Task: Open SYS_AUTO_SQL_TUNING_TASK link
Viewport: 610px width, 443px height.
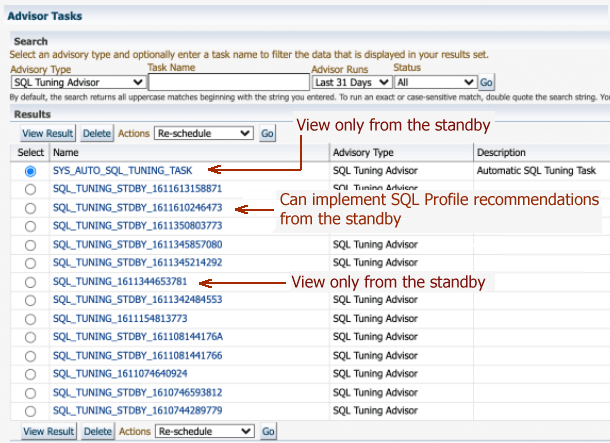Action: (x=123, y=170)
